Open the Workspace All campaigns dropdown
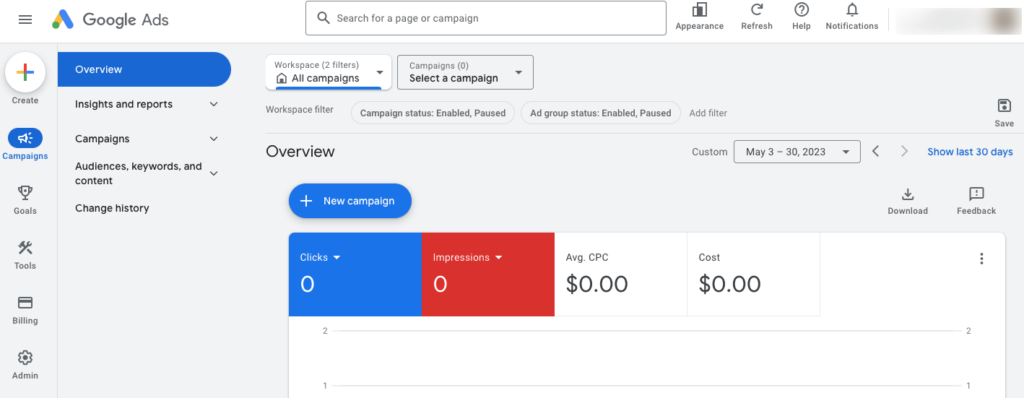This screenshot has height=398, width=1024. pyautogui.click(x=328, y=72)
